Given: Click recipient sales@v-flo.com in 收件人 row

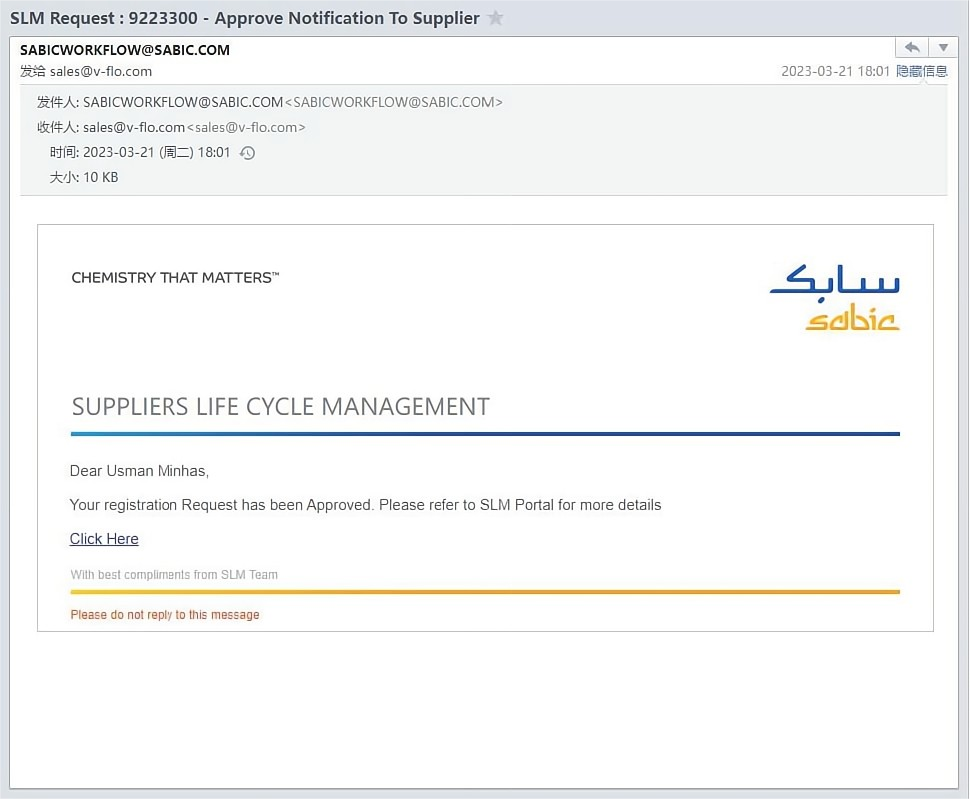Looking at the screenshot, I should tap(134, 127).
